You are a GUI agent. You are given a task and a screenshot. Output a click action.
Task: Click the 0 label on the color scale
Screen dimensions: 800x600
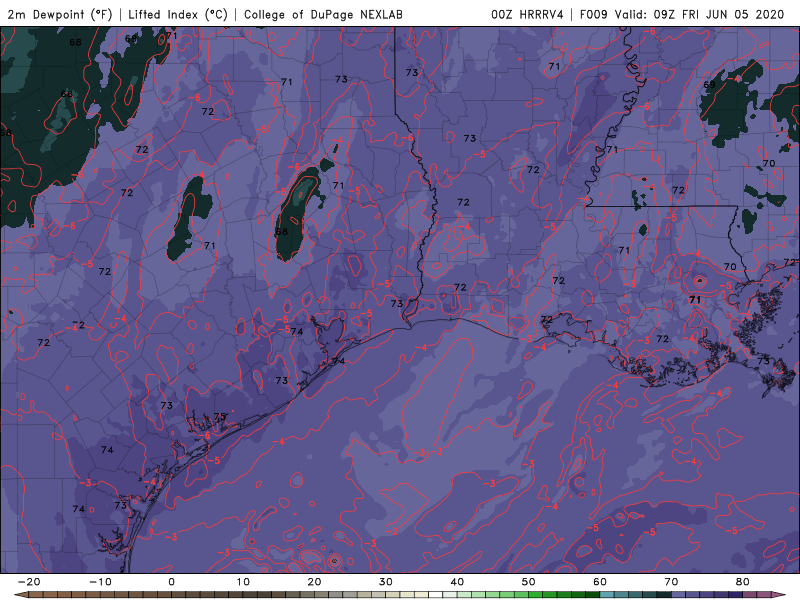[171, 582]
